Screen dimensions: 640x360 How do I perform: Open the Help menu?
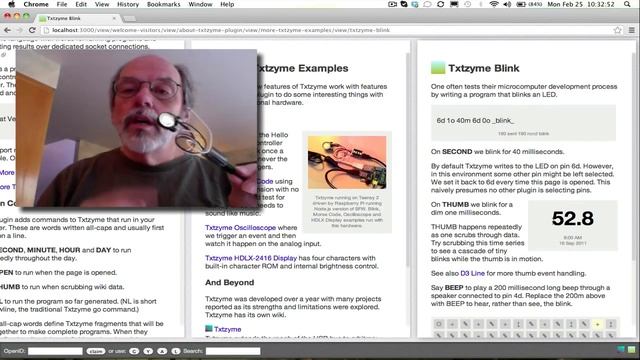pyautogui.click(x=227, y=4)
